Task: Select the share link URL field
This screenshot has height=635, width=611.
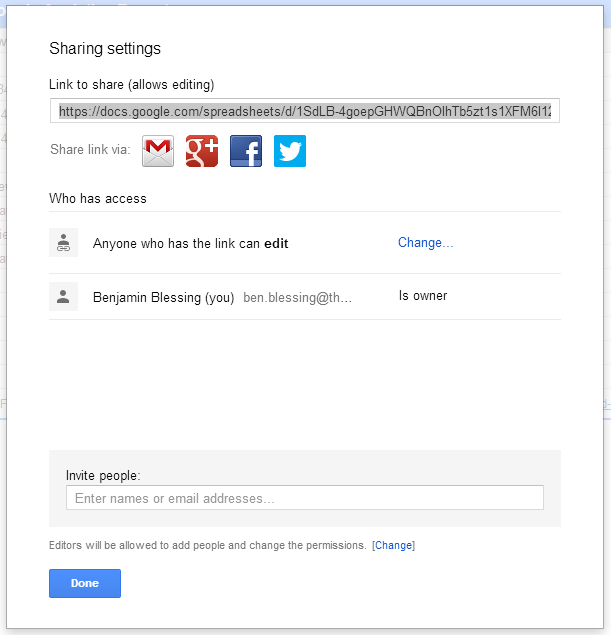Action: (305, 111)
